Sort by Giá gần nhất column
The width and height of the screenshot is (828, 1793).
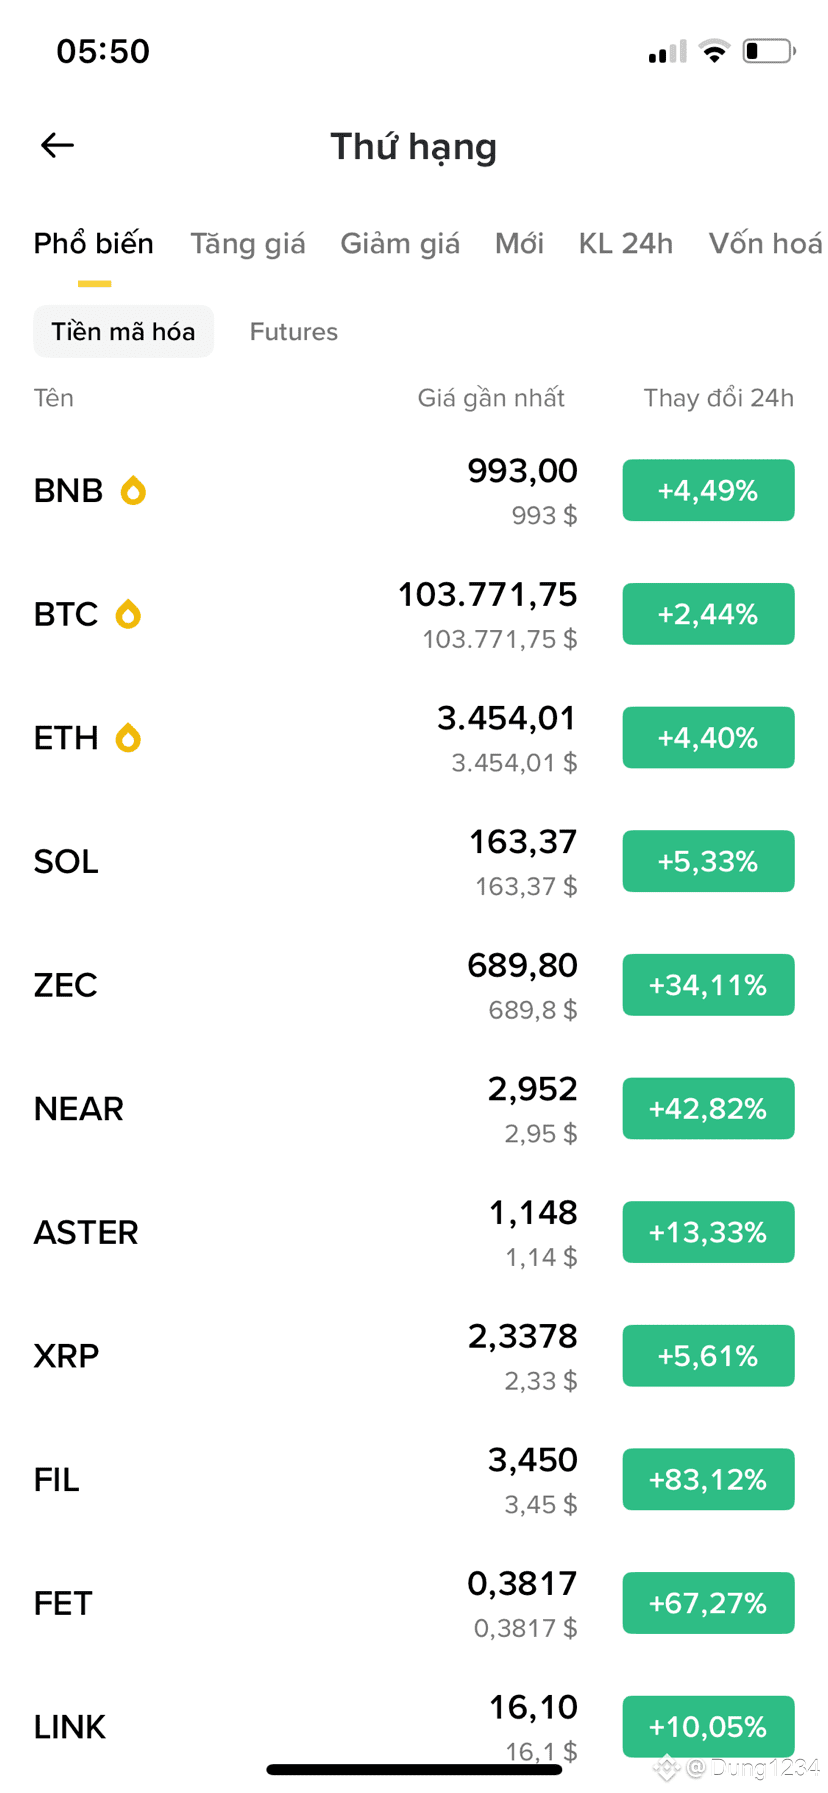click(x=491, y=398)
